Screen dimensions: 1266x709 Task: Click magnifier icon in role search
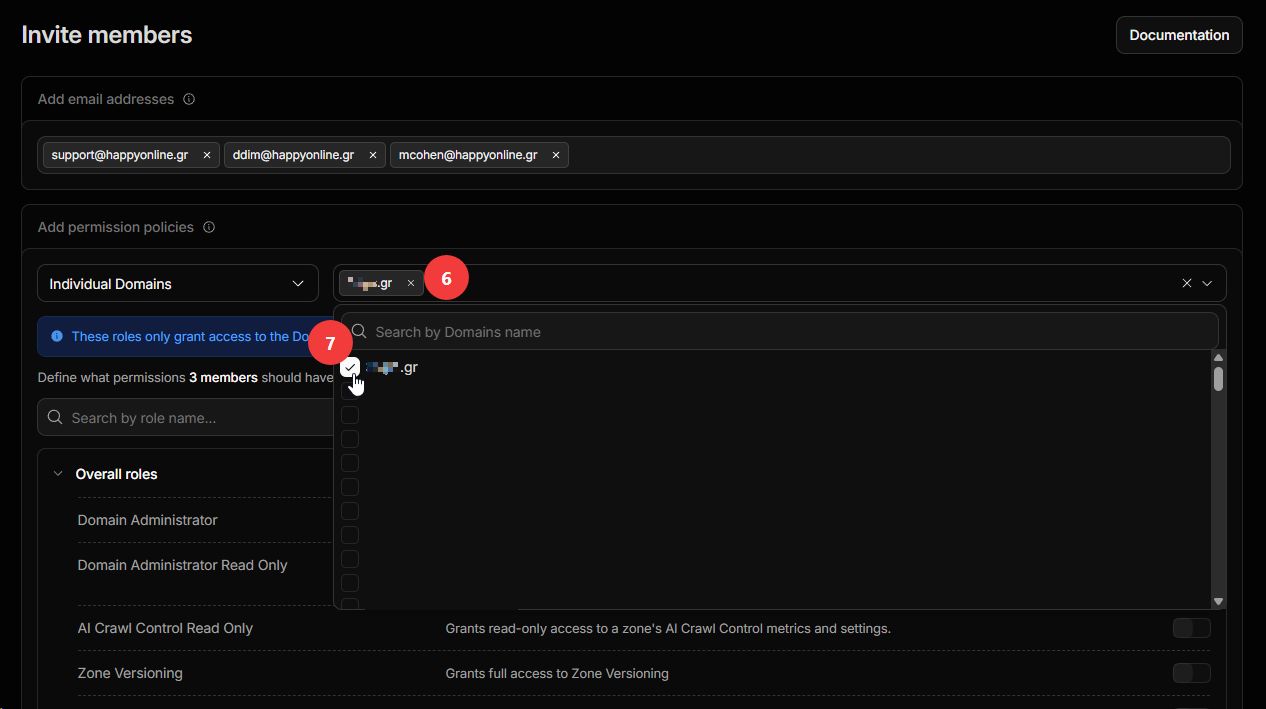click(x=55, y=417)
